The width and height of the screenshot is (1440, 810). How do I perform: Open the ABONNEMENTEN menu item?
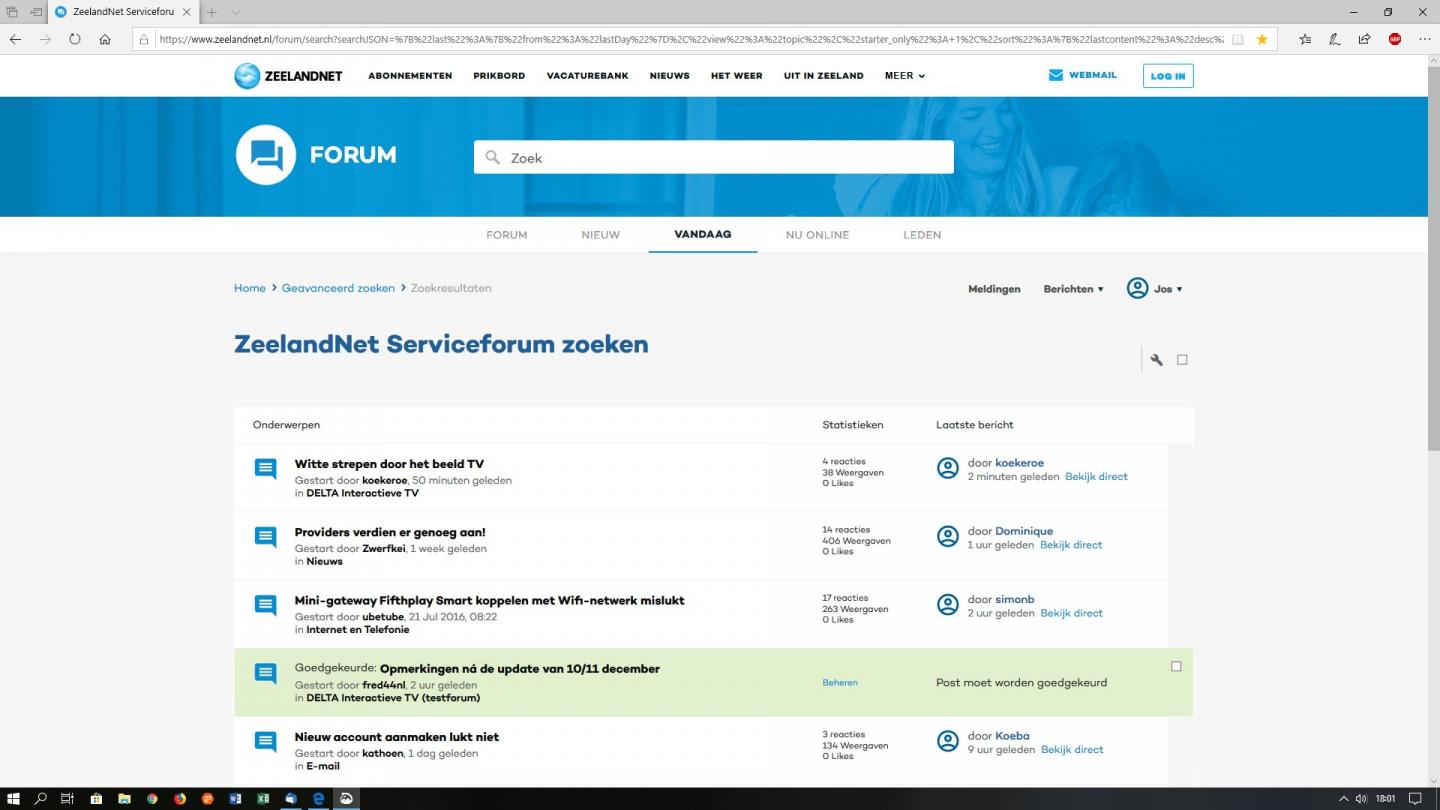pyautogui.click(x=410, y=76)
